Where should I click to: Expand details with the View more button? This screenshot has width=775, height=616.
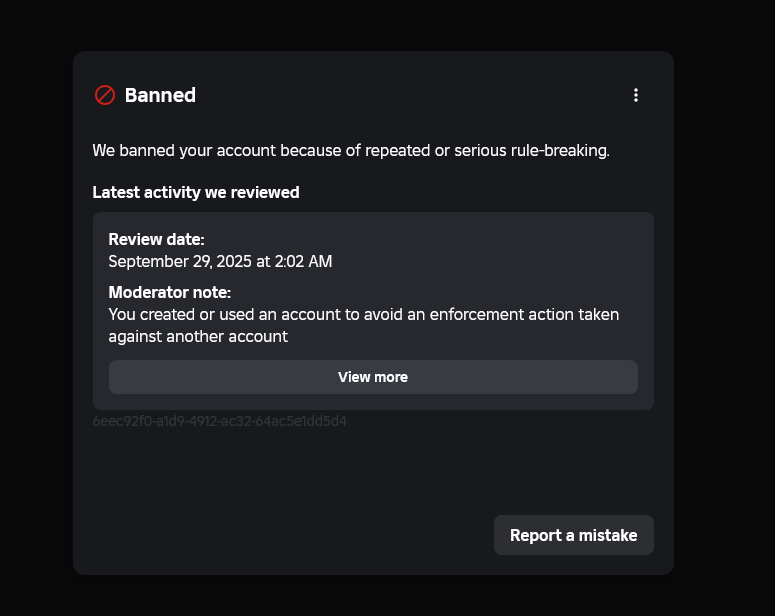click(373, 377)
